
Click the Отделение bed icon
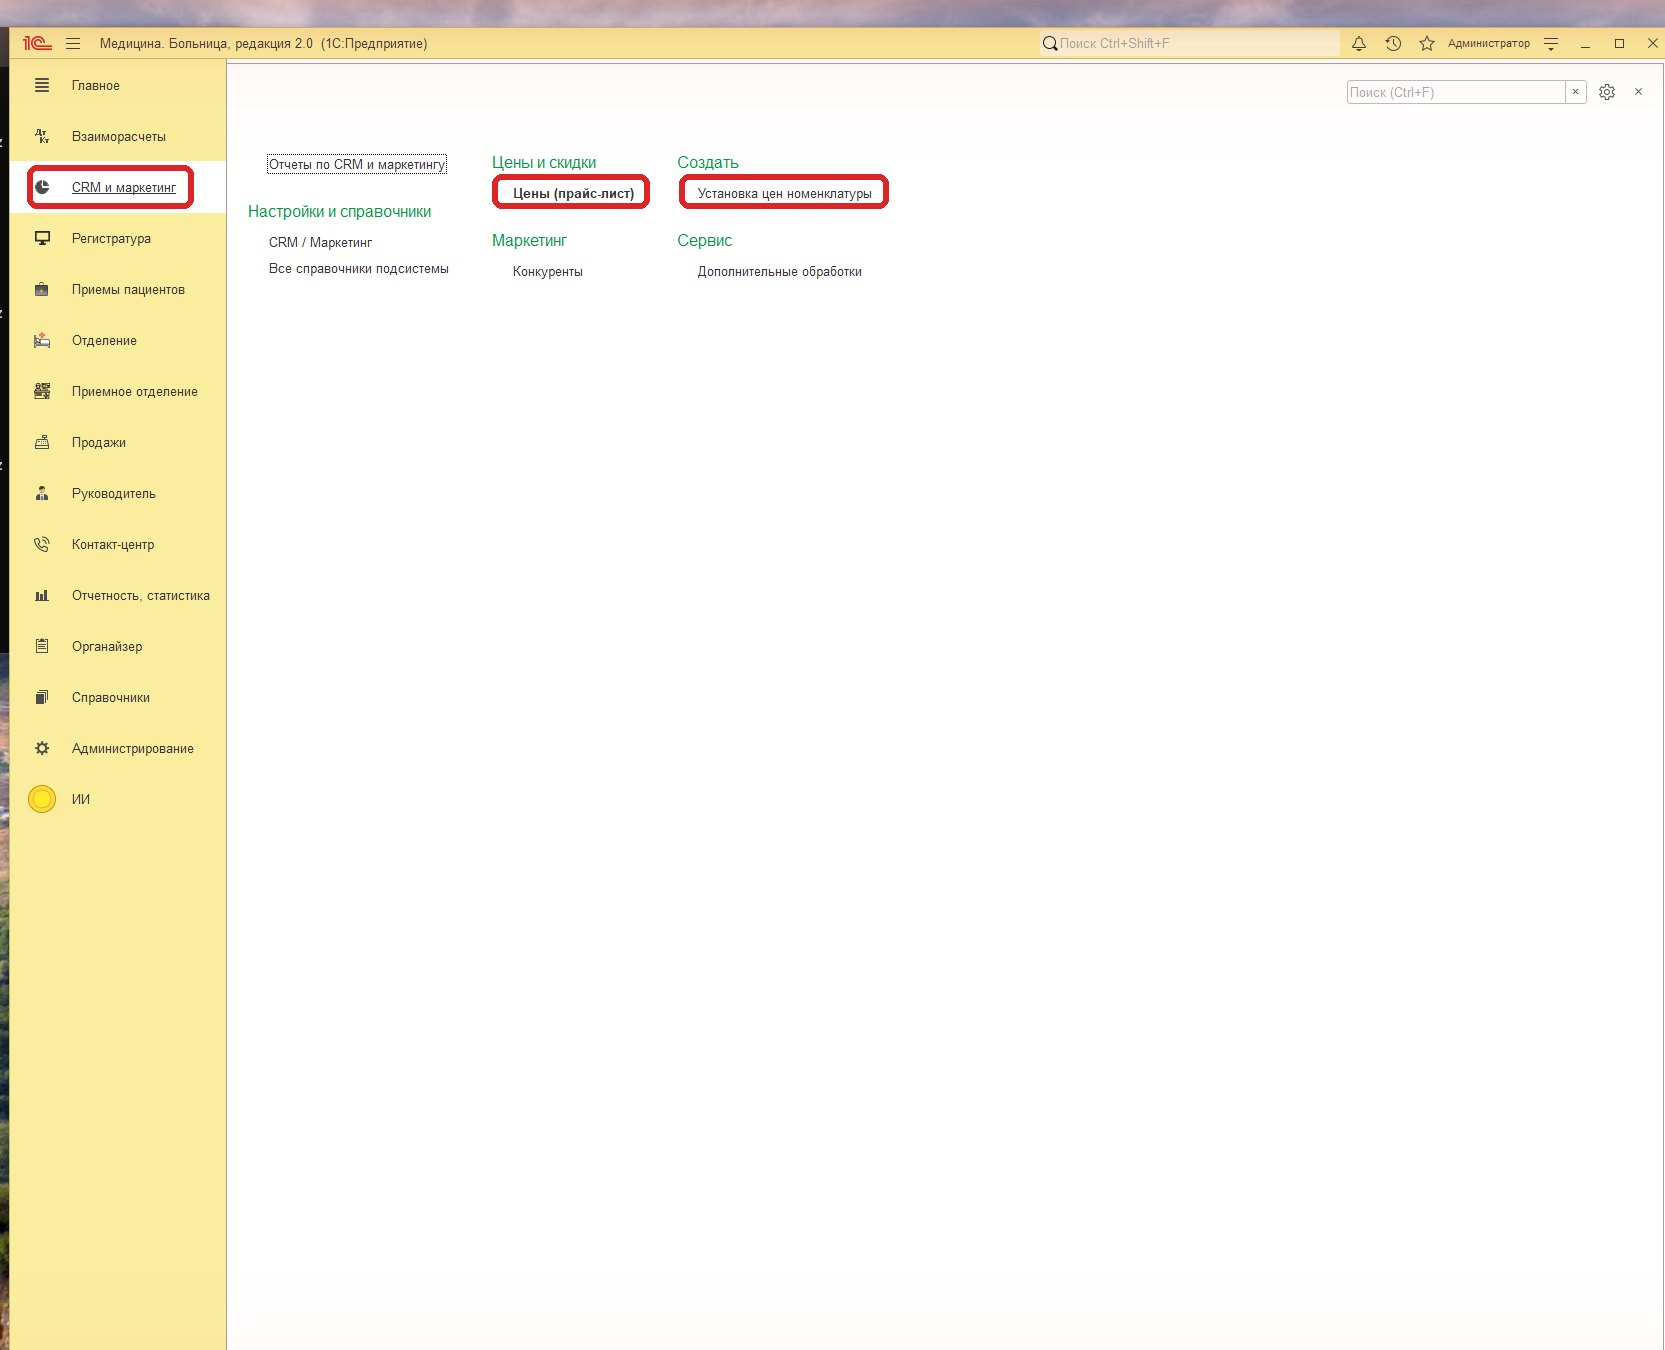tap(42, 340)
